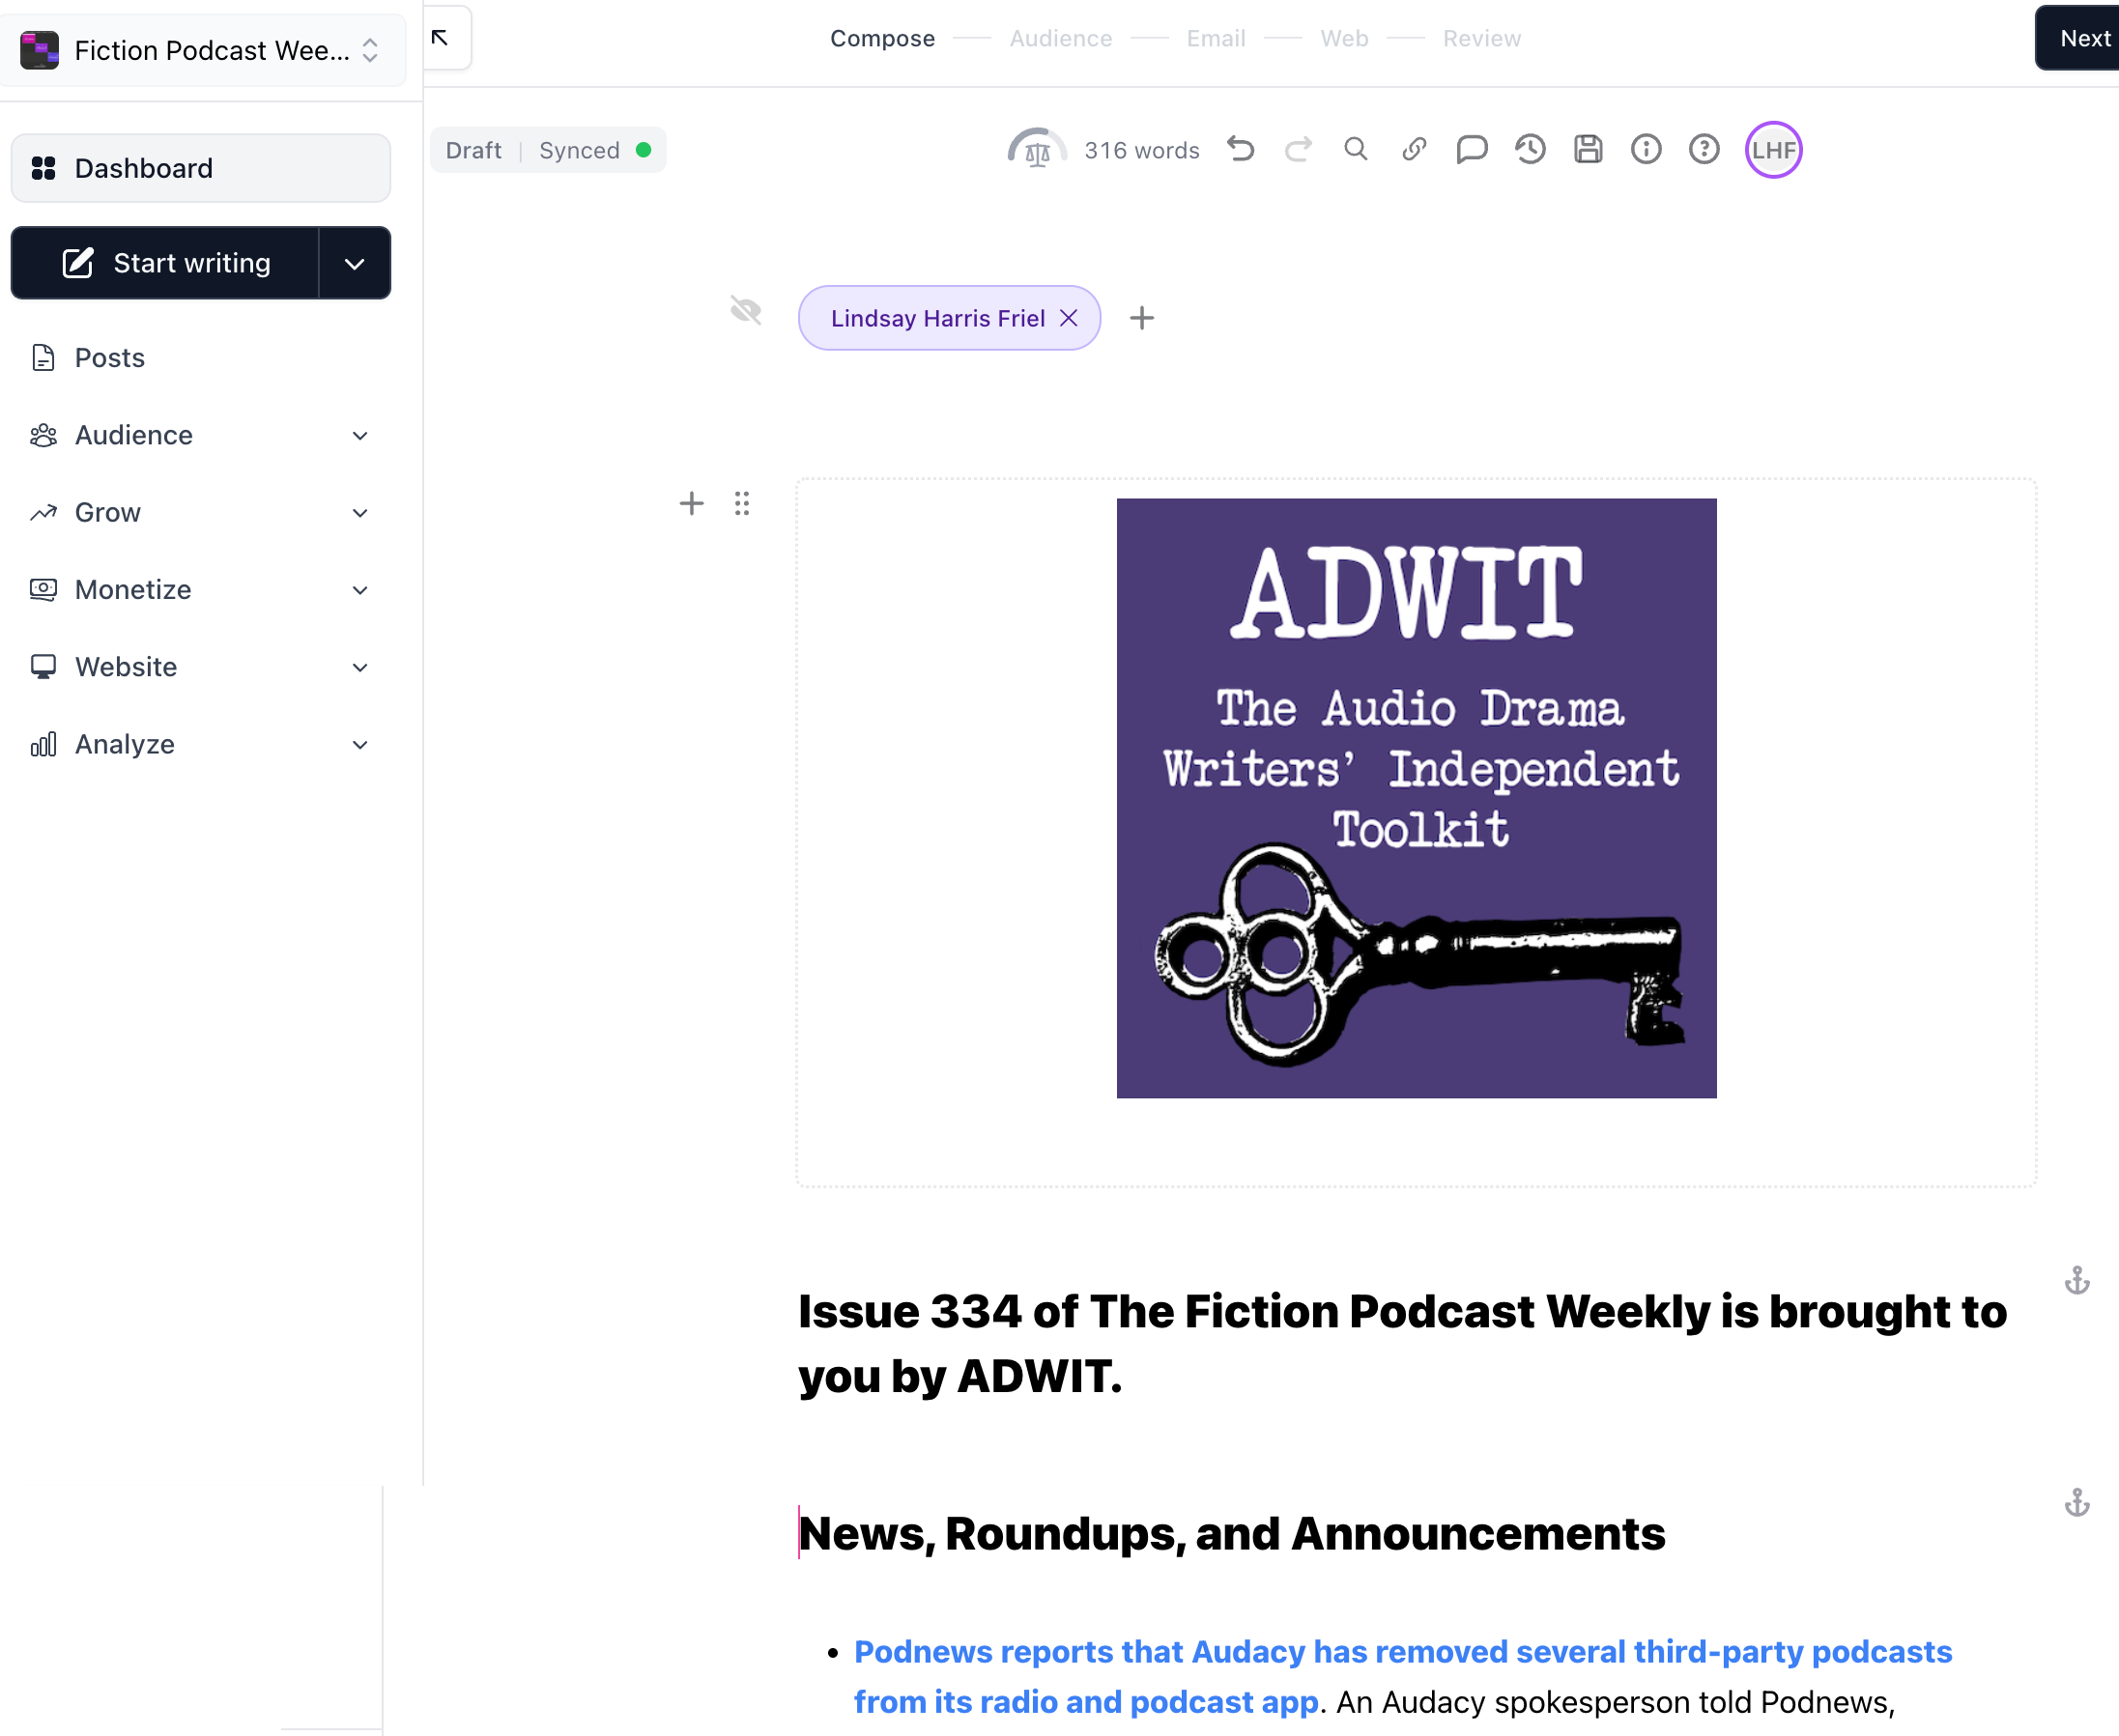Click the redo arrow icon

click(x=1298, y=150)
